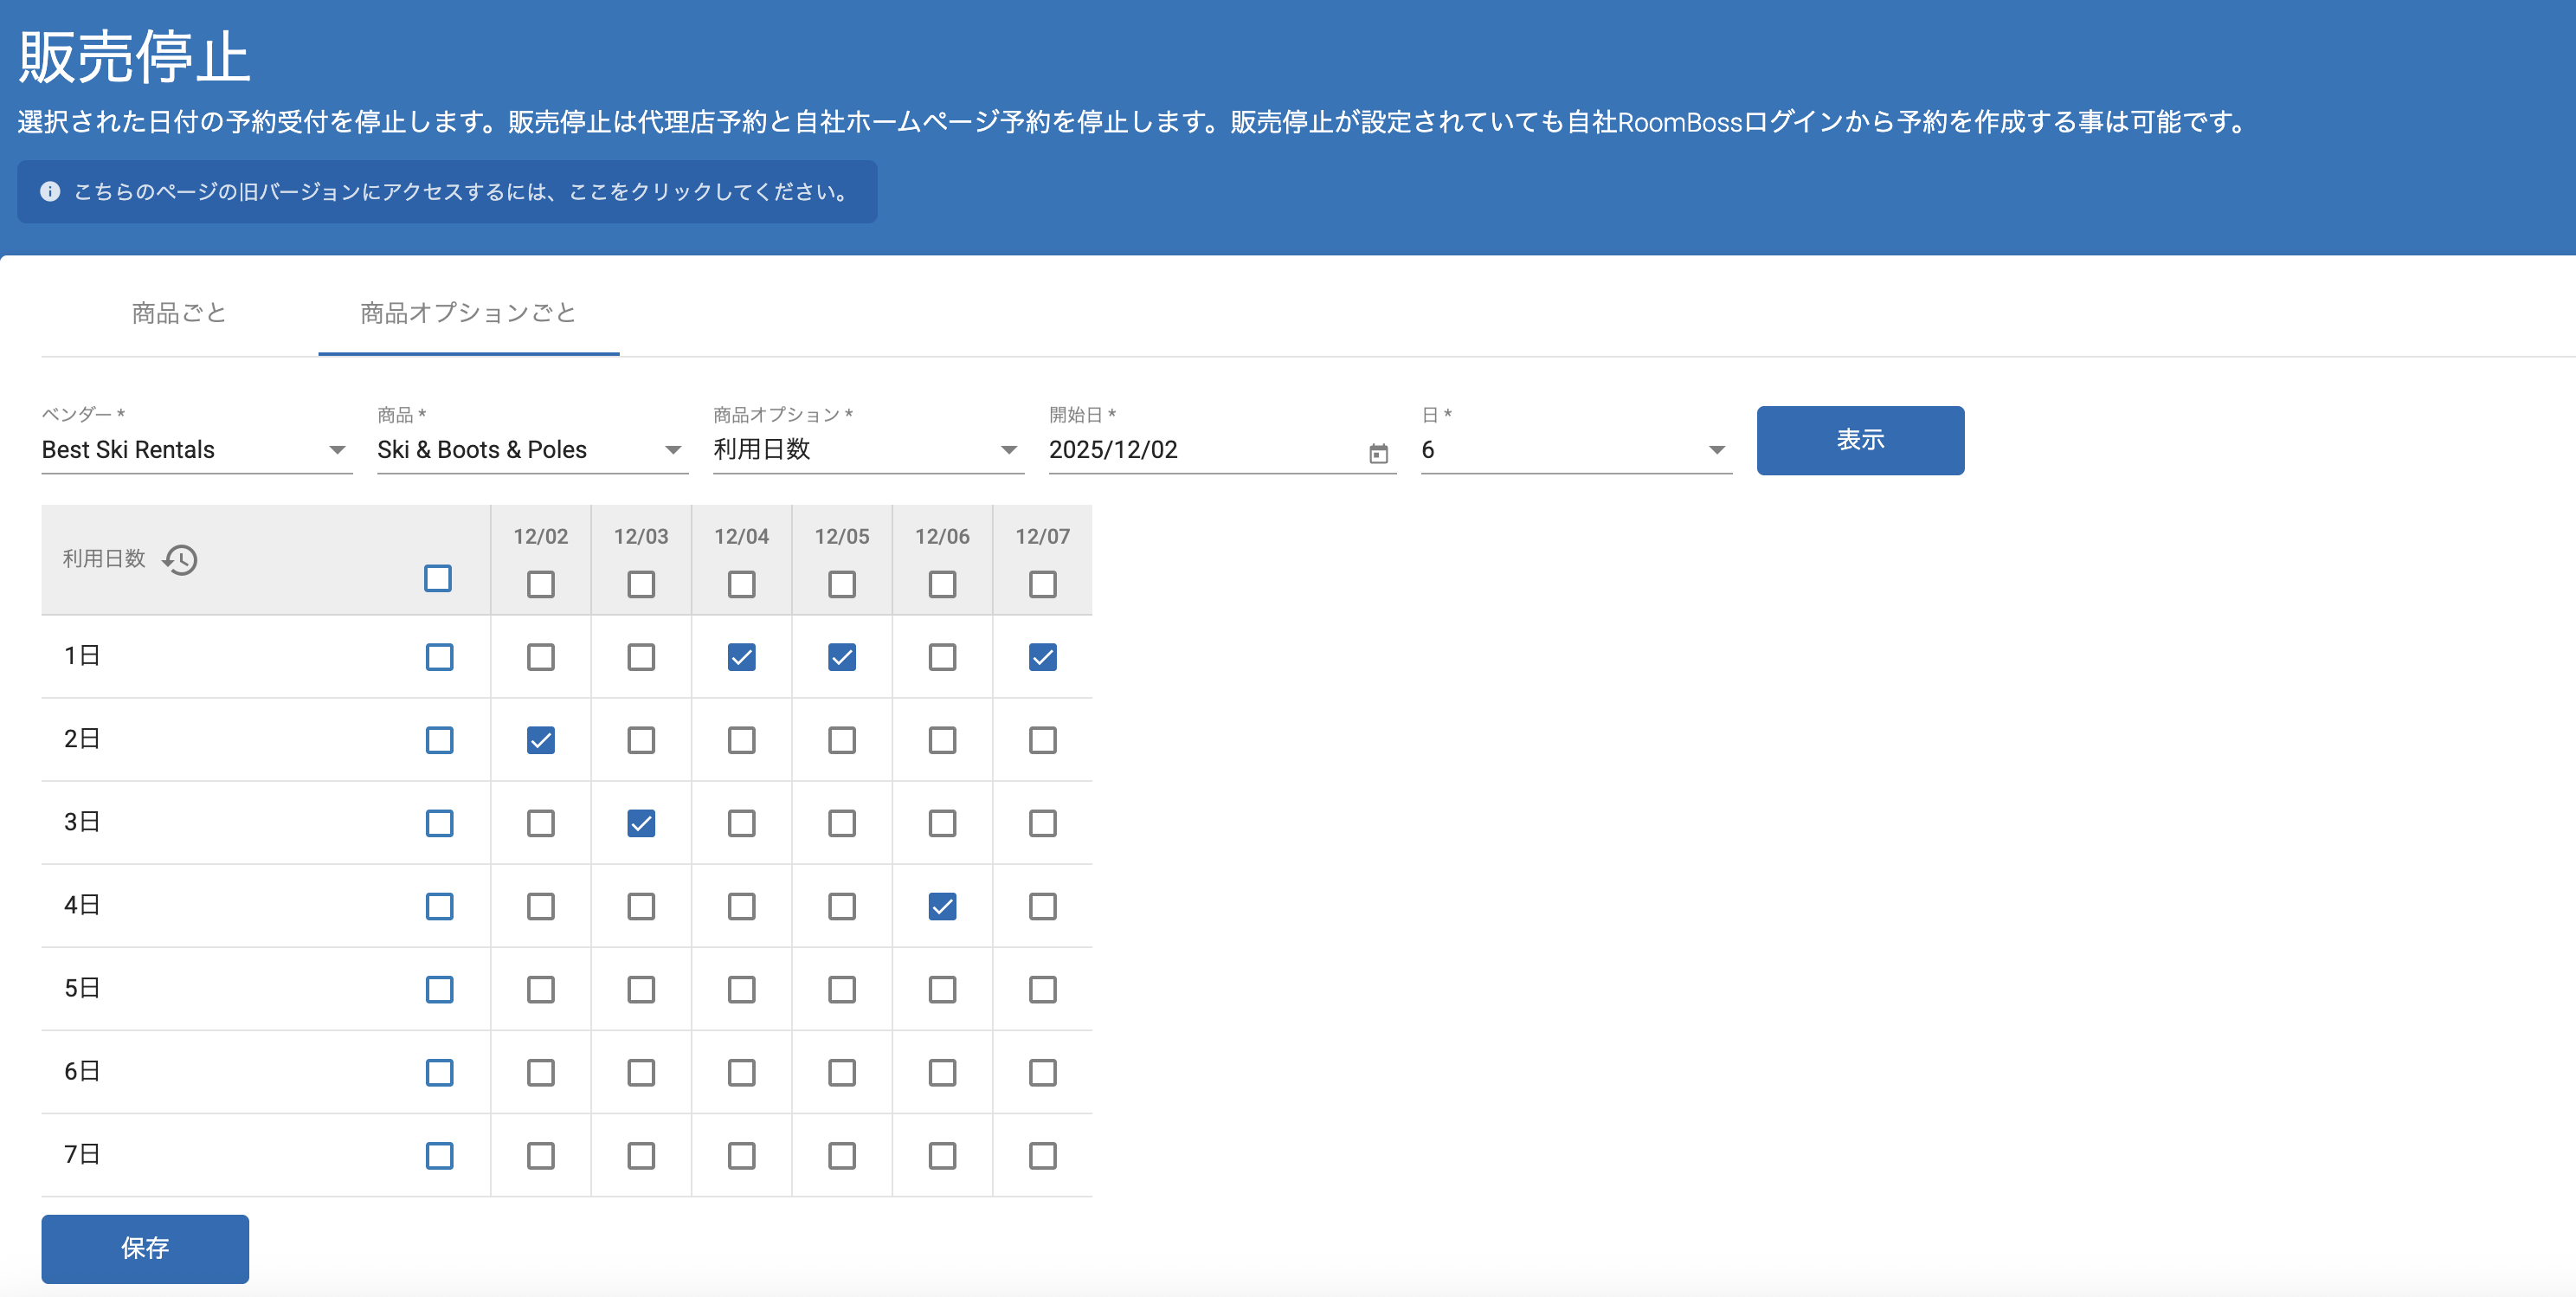The height and width of the screenshot is (1297, 2576).
Task: Switch to the 商品ごと tab
Action: point(179,313)
